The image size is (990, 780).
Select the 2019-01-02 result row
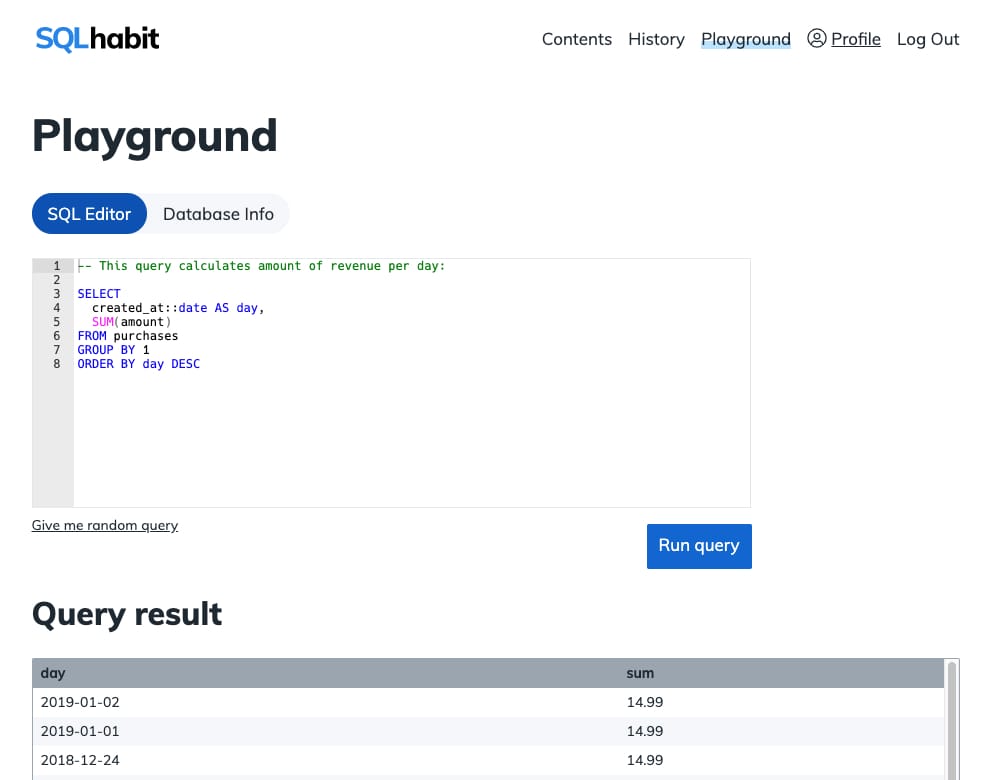click(80, 702)
